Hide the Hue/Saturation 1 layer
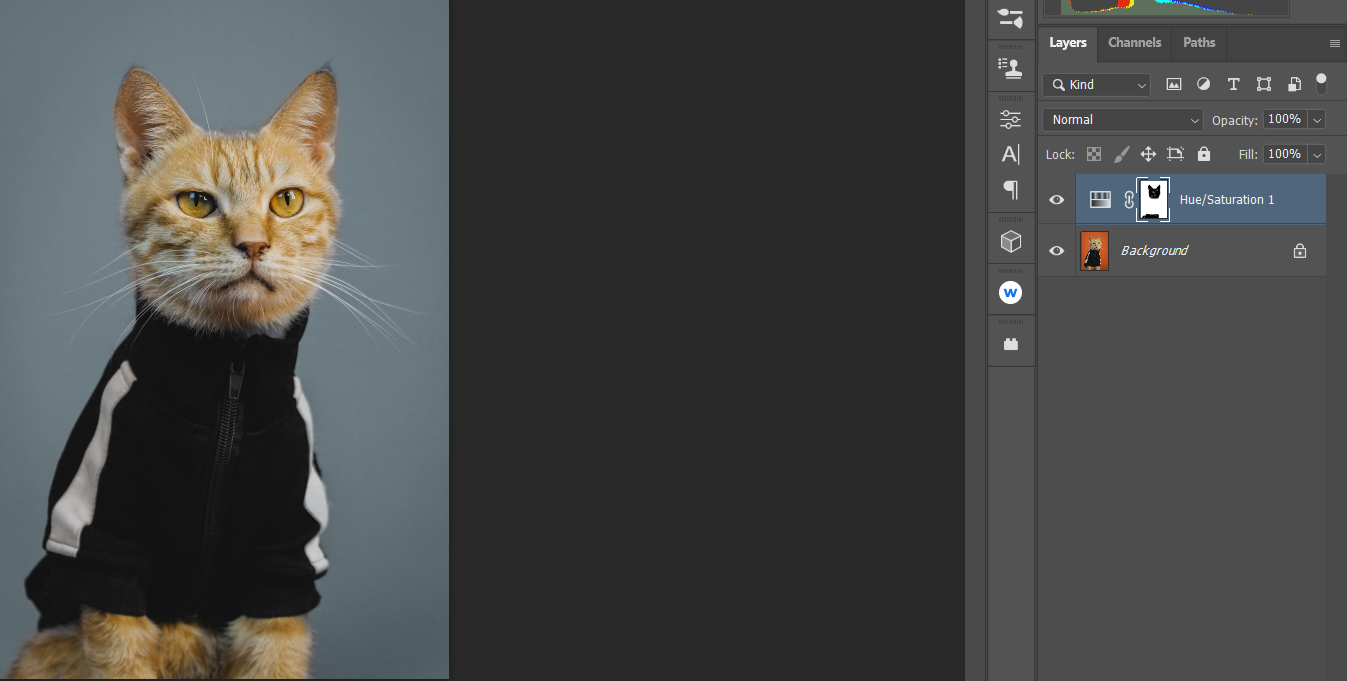The width and height of the screenshot is (1347, 681). click(1056, 200)
